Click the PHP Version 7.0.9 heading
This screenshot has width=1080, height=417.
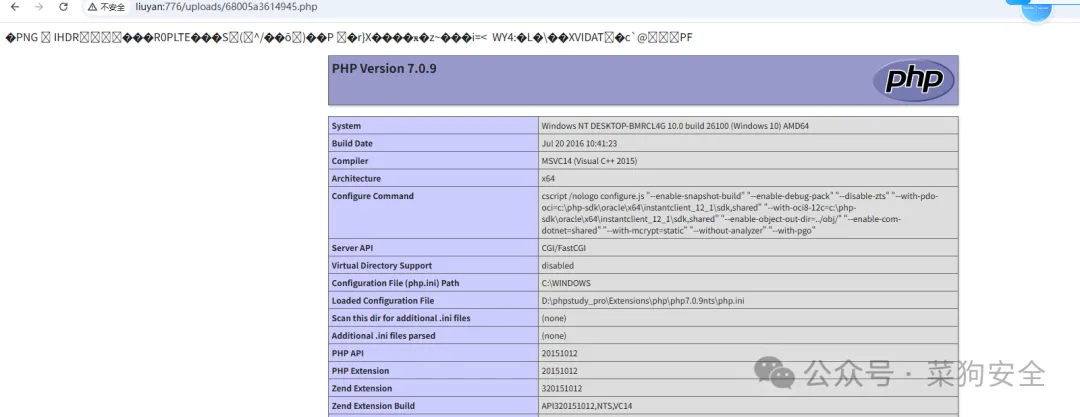(x=384, y=69)
